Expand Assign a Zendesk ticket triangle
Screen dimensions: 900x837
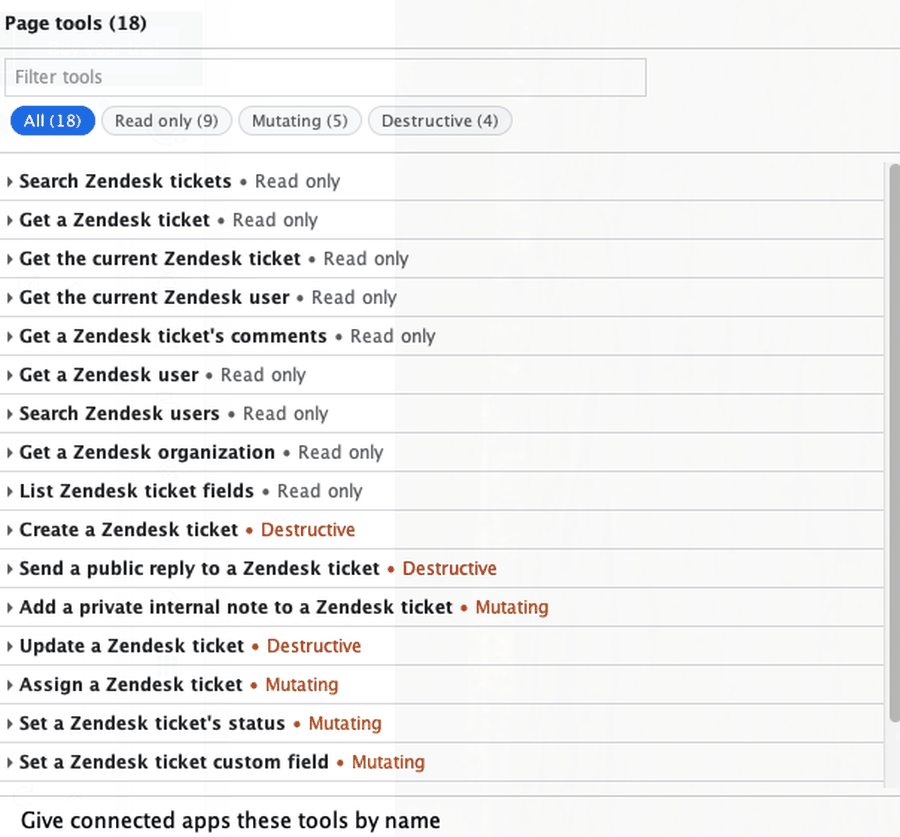[x=9, y=685]
